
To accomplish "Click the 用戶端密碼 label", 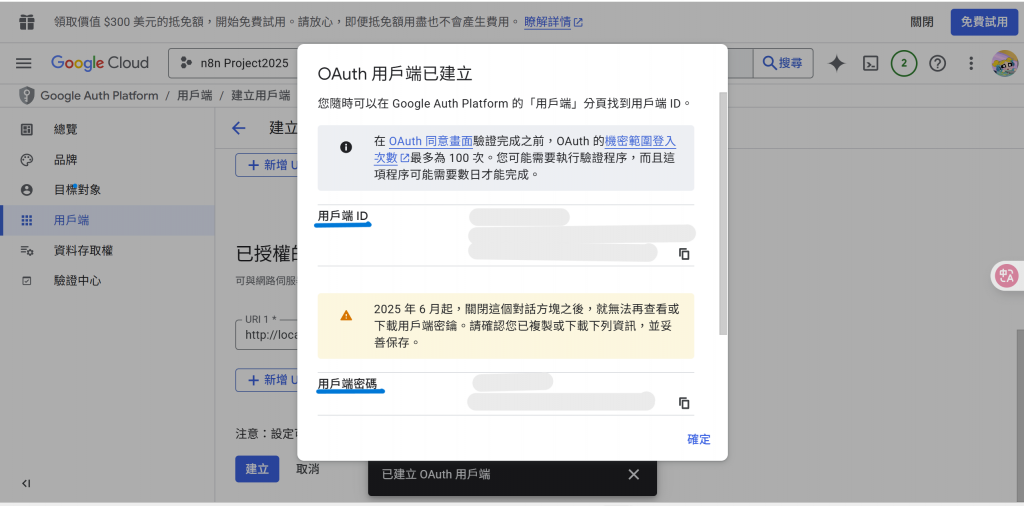I will click(x=347, y=384).
